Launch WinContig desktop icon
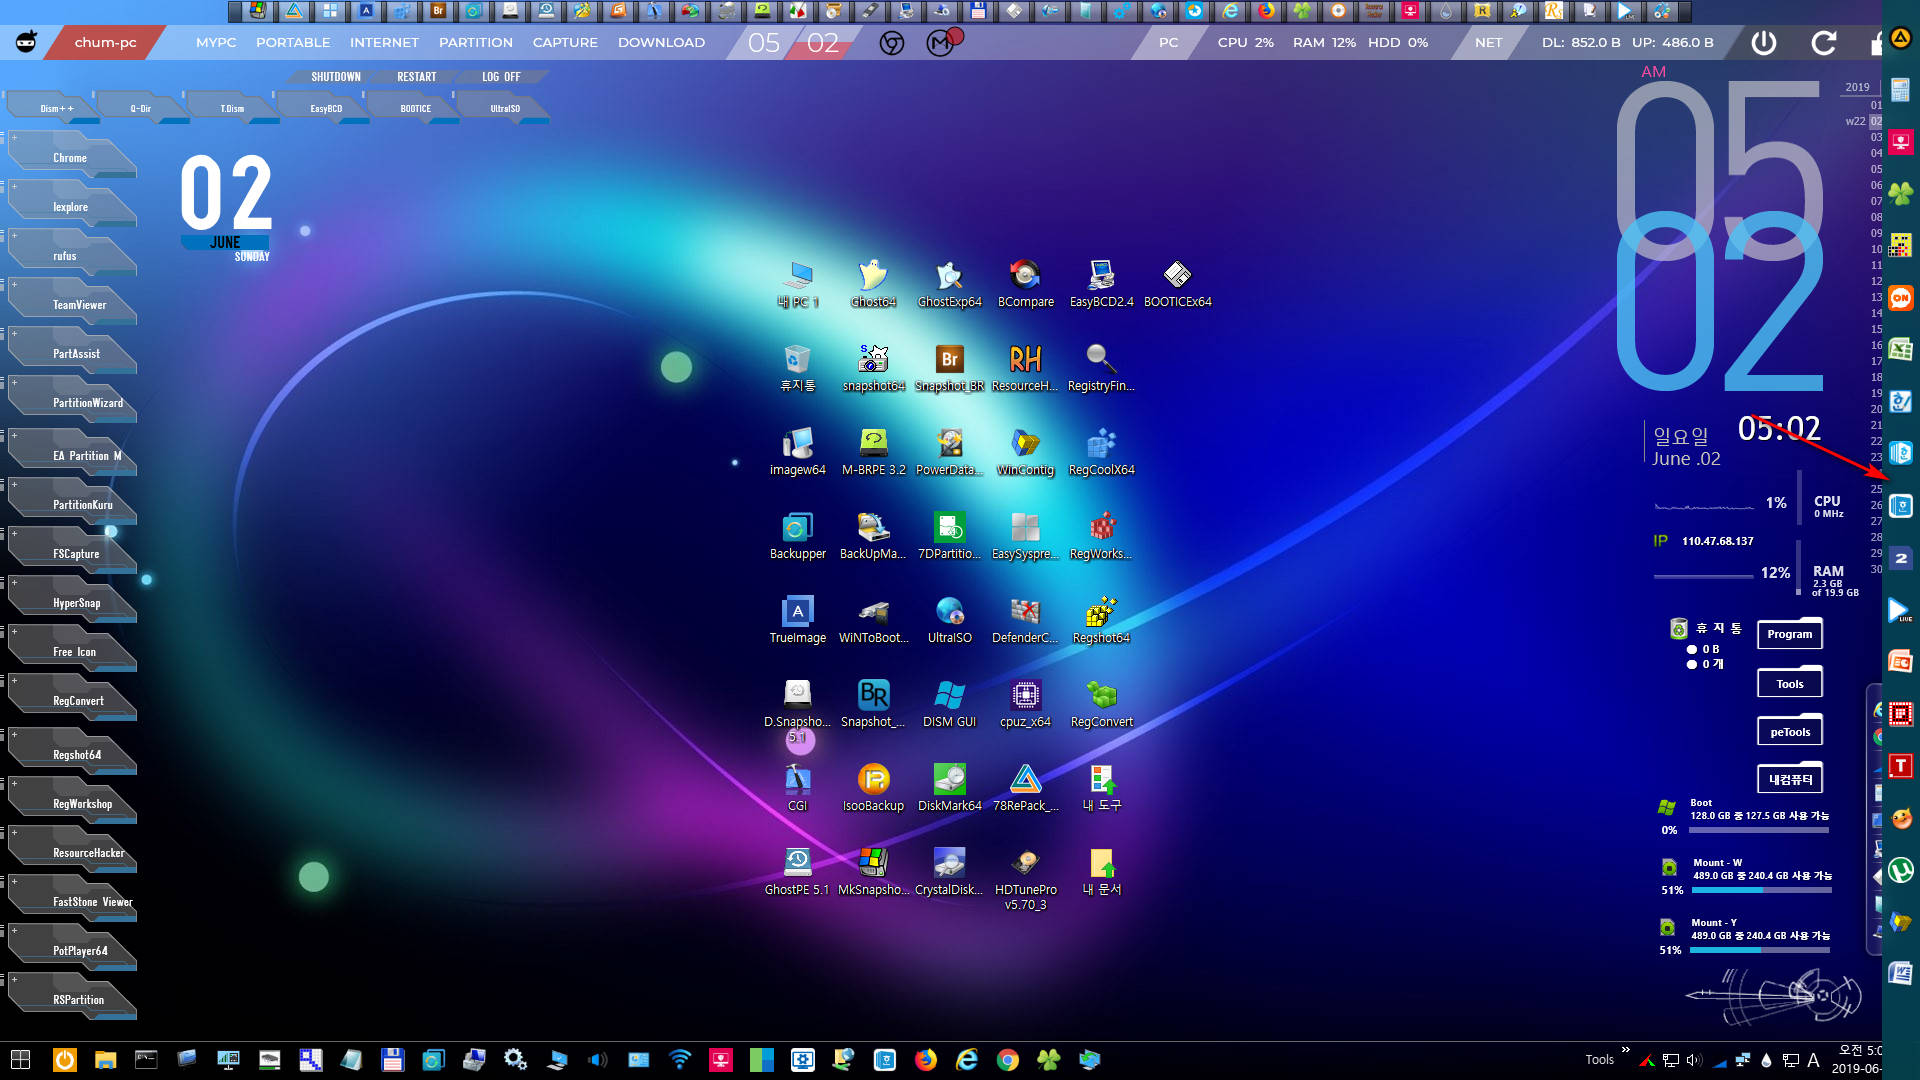The width and height of the screenshot is (1920, 1080). [x=1025, y=452]
